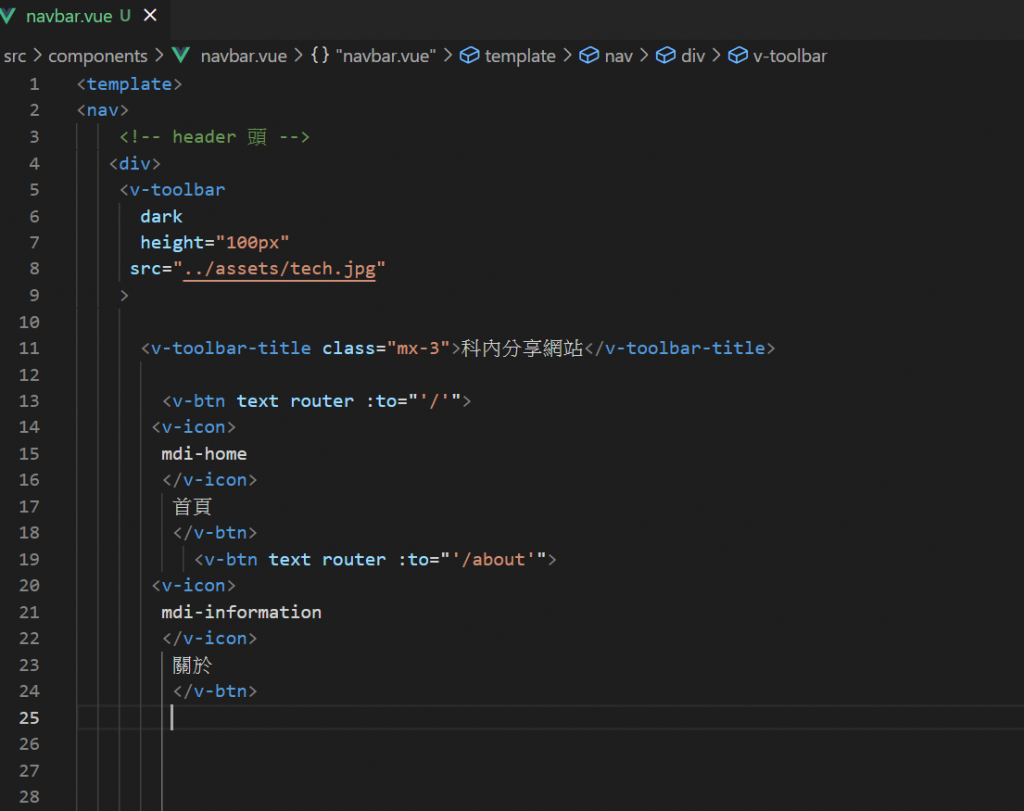Expand chevron right after nav breadcrumb
This screenshot has height=811, width=1024.
(644, 56)
